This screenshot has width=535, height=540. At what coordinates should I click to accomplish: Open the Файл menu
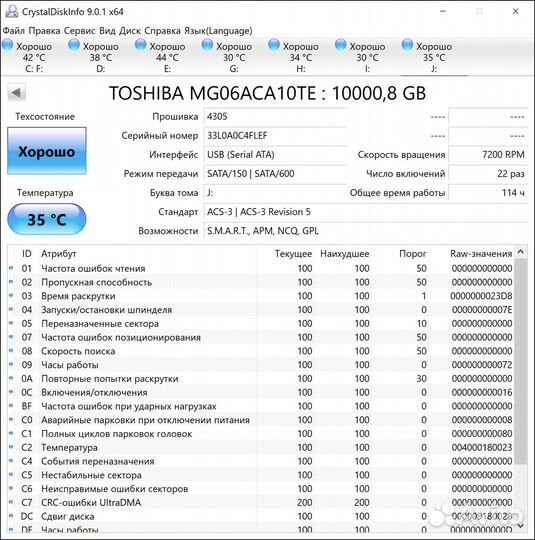[13, 31]
